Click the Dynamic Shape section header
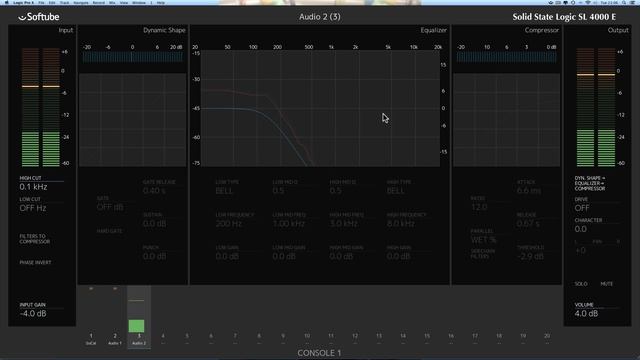The height and width of the screenshot is (360, 640). (x=164, y=30)
